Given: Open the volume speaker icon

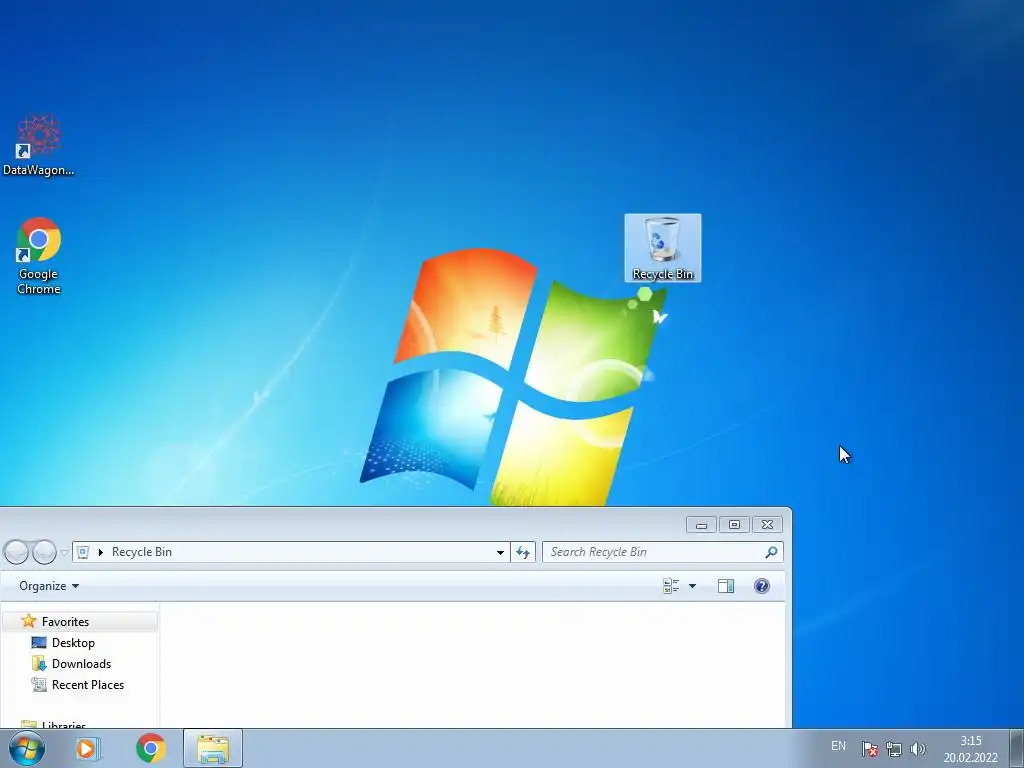Looking at the screenshot, I should click(918, 749).
